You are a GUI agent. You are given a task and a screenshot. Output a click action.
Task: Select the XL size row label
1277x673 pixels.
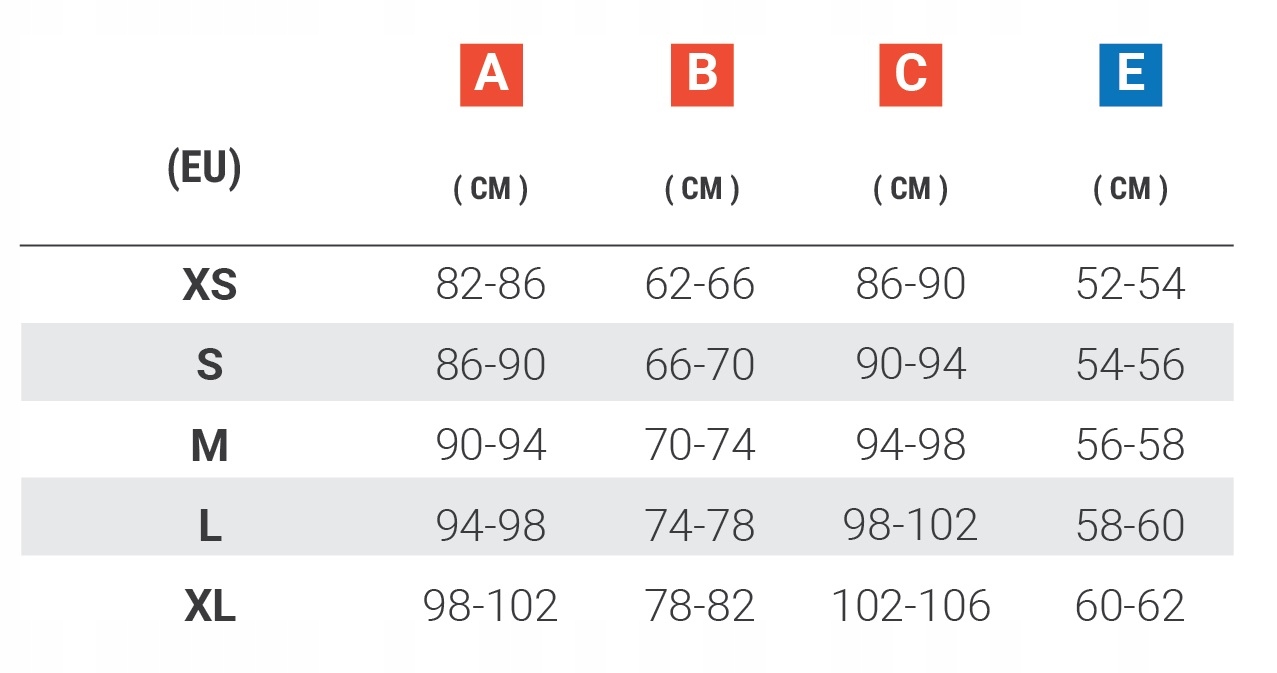coord(210,606)
